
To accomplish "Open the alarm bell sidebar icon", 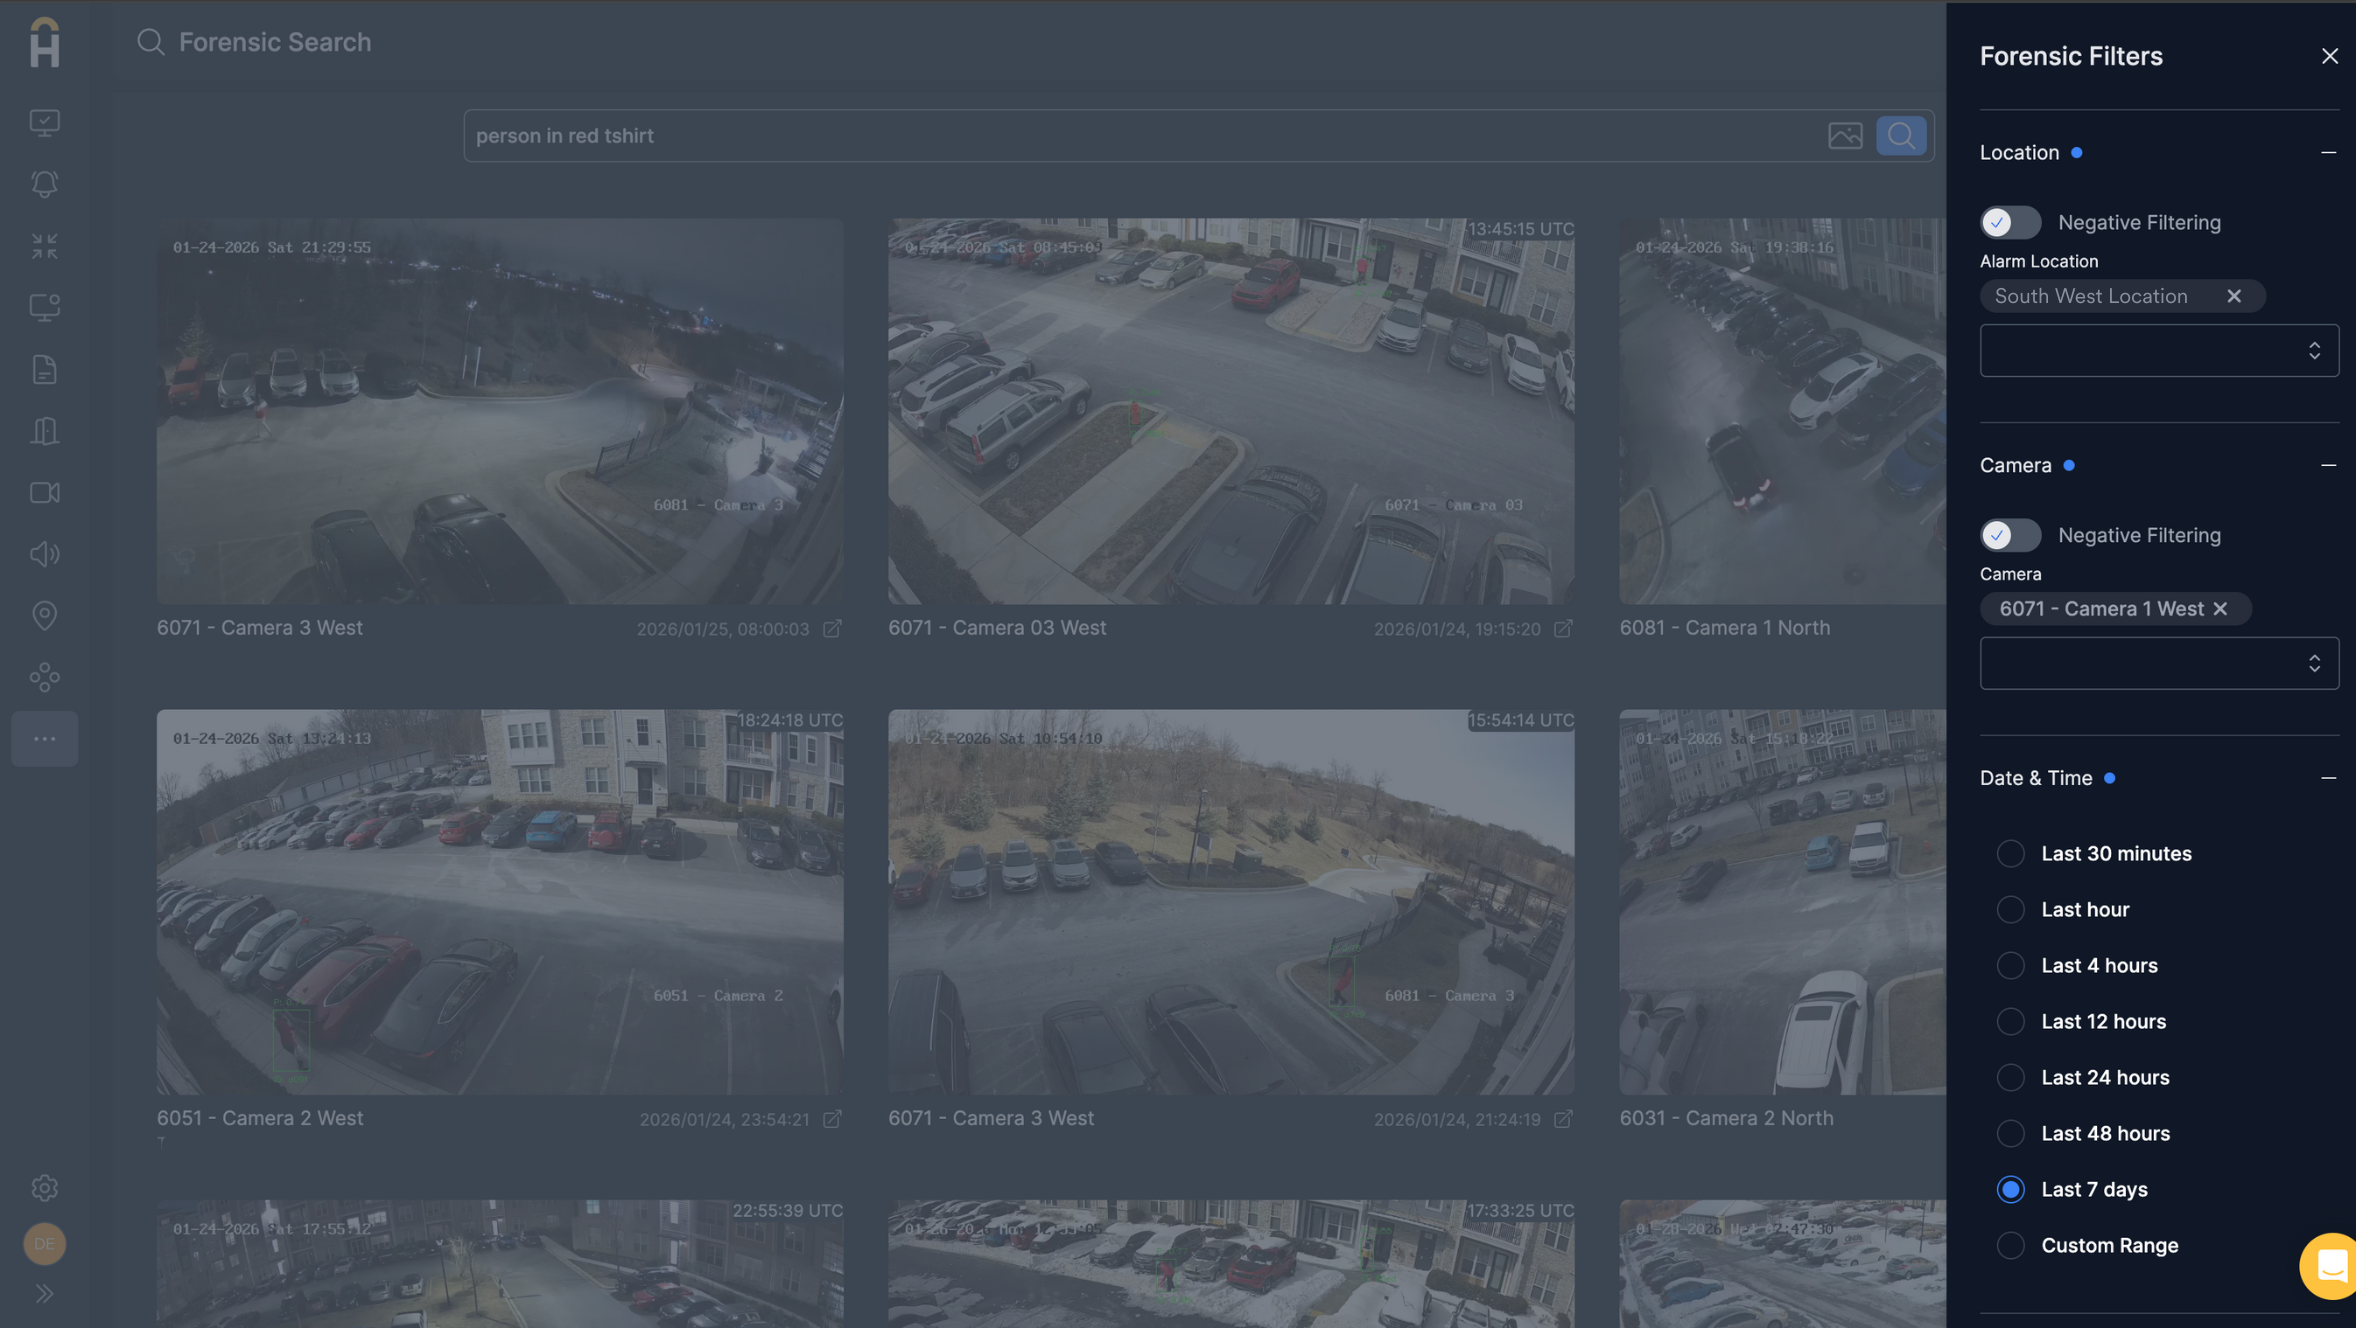I will coord(44,184).
